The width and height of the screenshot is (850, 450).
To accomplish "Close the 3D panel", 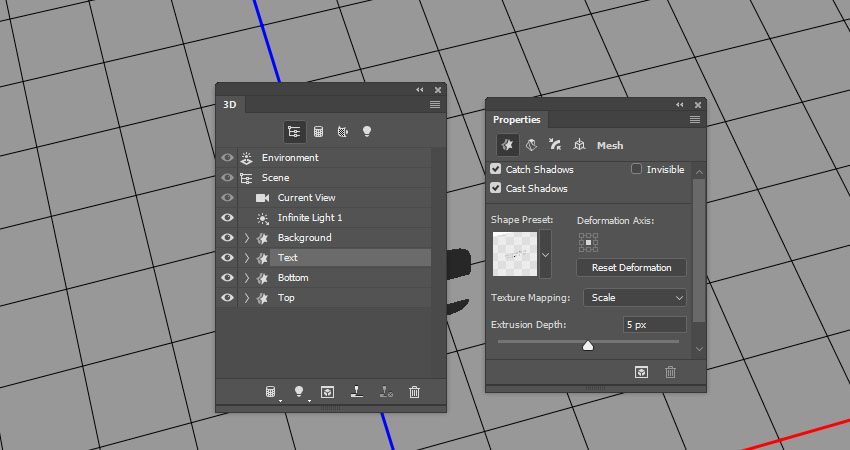I will click(x=437, y=90).
